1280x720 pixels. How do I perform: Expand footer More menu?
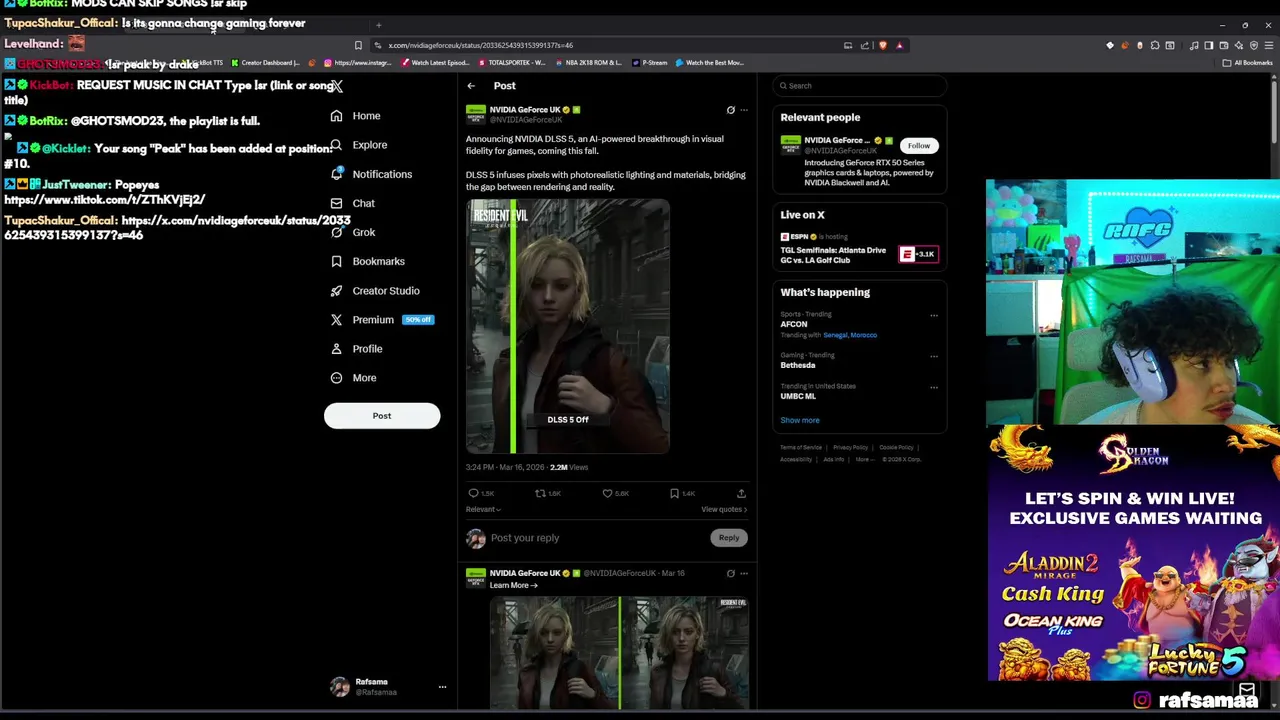[x=864, y=459]
